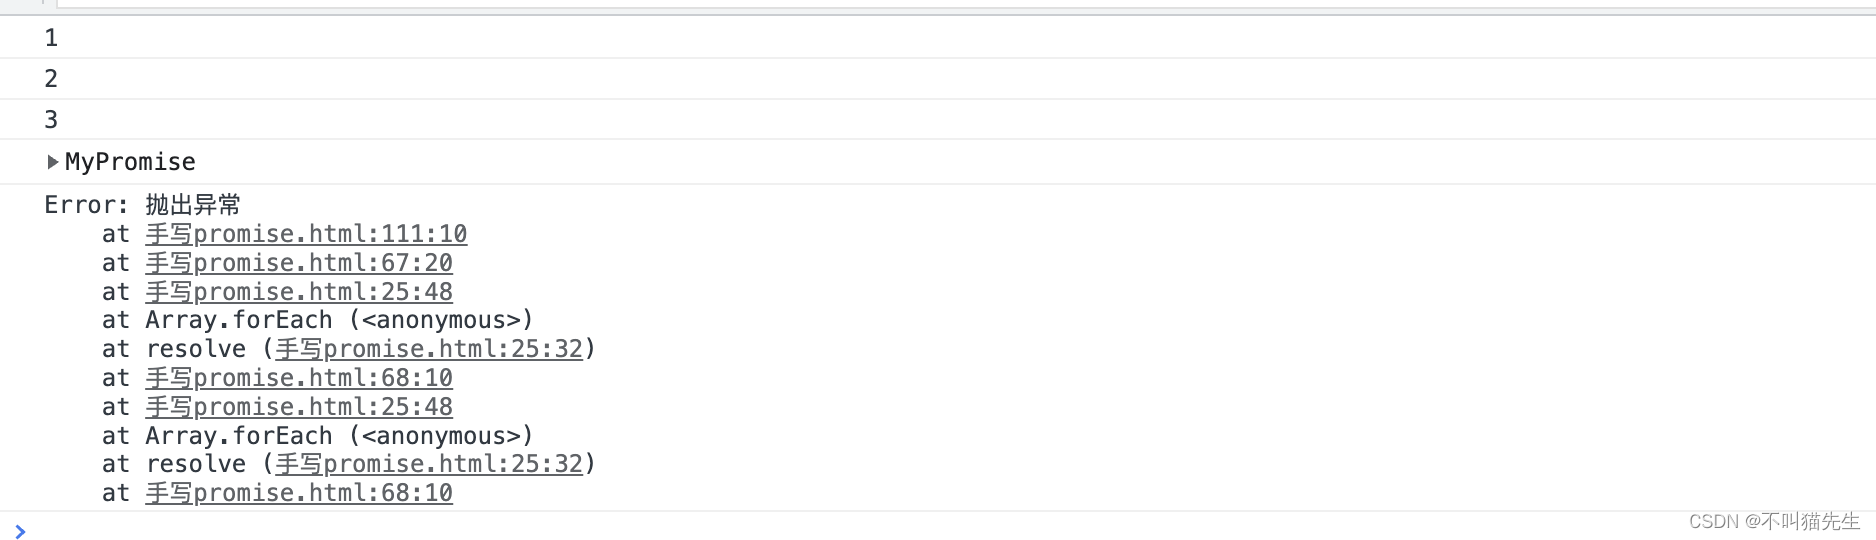
Task: Open the last 手写promise.html:68:10 link
Action: [299, 493]
